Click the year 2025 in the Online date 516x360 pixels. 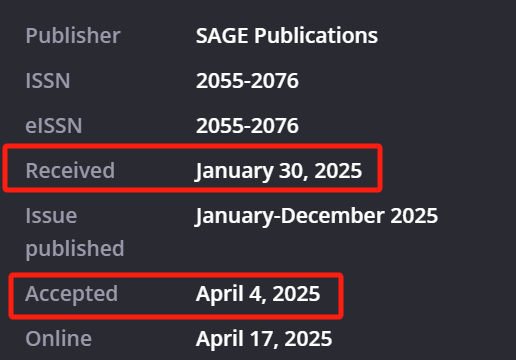click(308, 339)
